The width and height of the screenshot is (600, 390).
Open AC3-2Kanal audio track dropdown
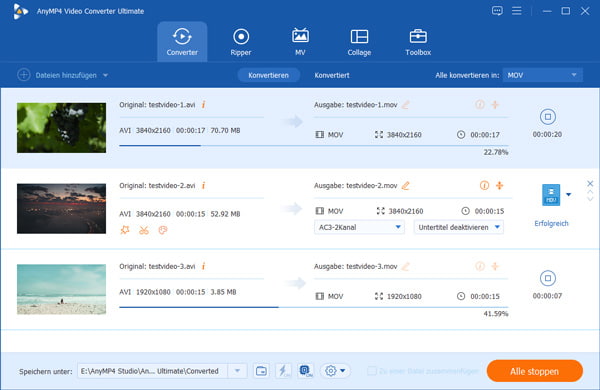[x=359, y=227]
